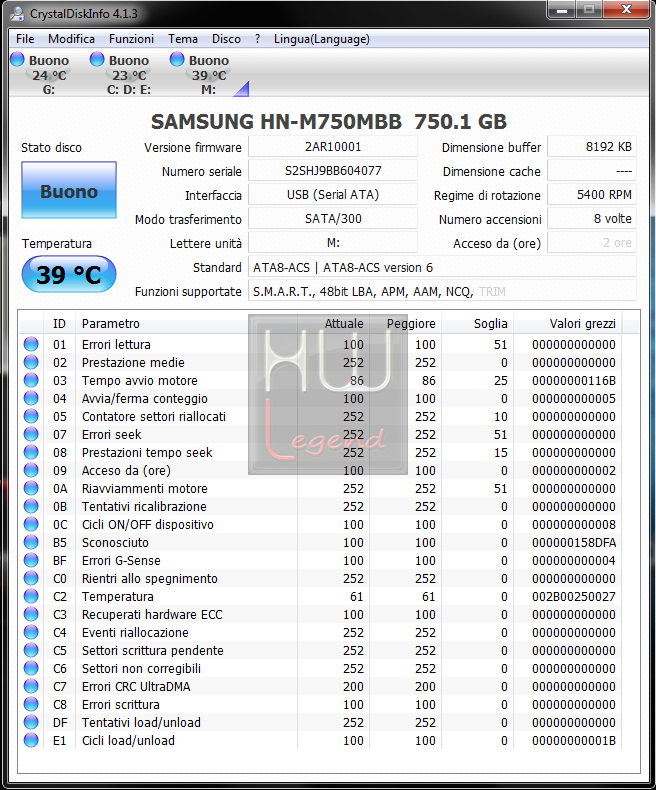
Task: Click the CrystalDiskInfo title bar app icon
Action: click(17, 13)
